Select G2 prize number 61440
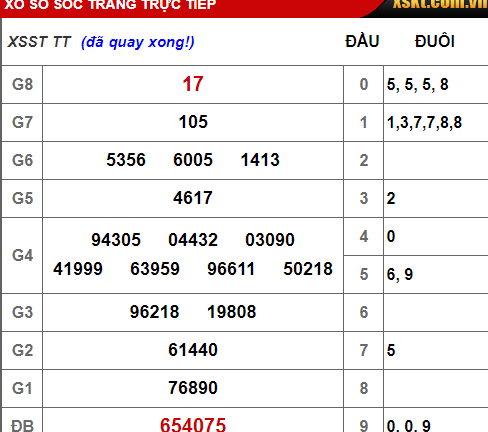Viewport: 488px width, 432px height. 193,350
